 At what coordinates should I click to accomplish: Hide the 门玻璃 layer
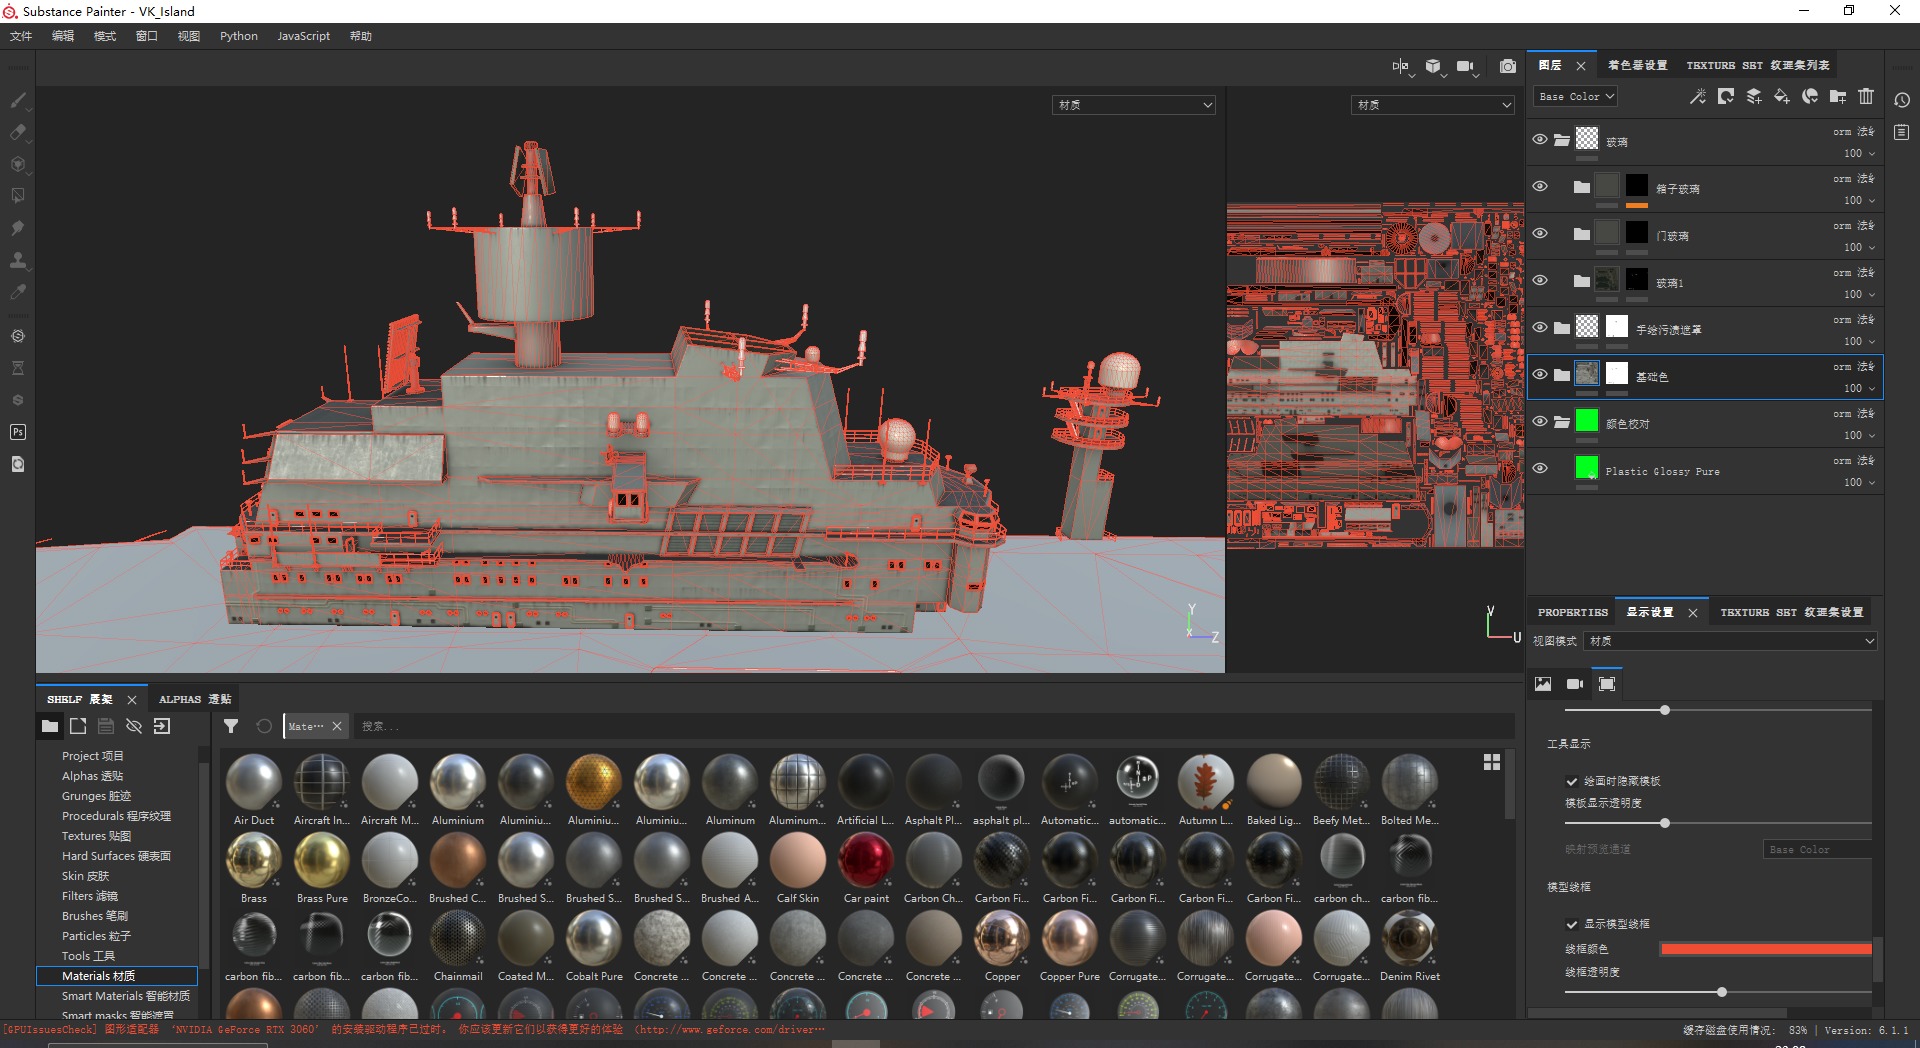(1540, 233)
